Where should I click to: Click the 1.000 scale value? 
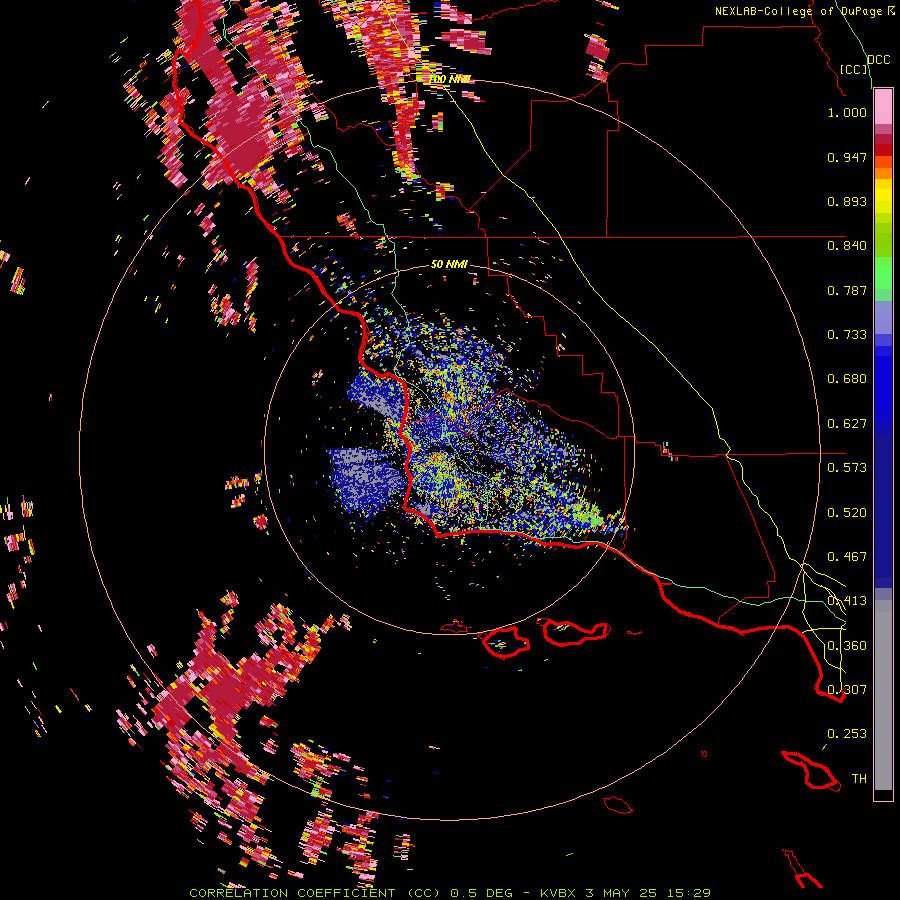(847, 112)
